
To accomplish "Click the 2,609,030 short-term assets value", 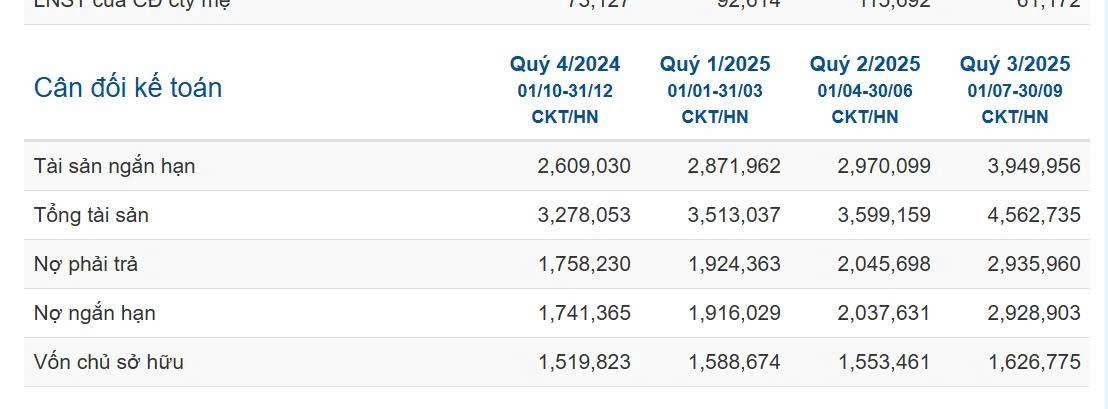I will (x=584, y=166).
